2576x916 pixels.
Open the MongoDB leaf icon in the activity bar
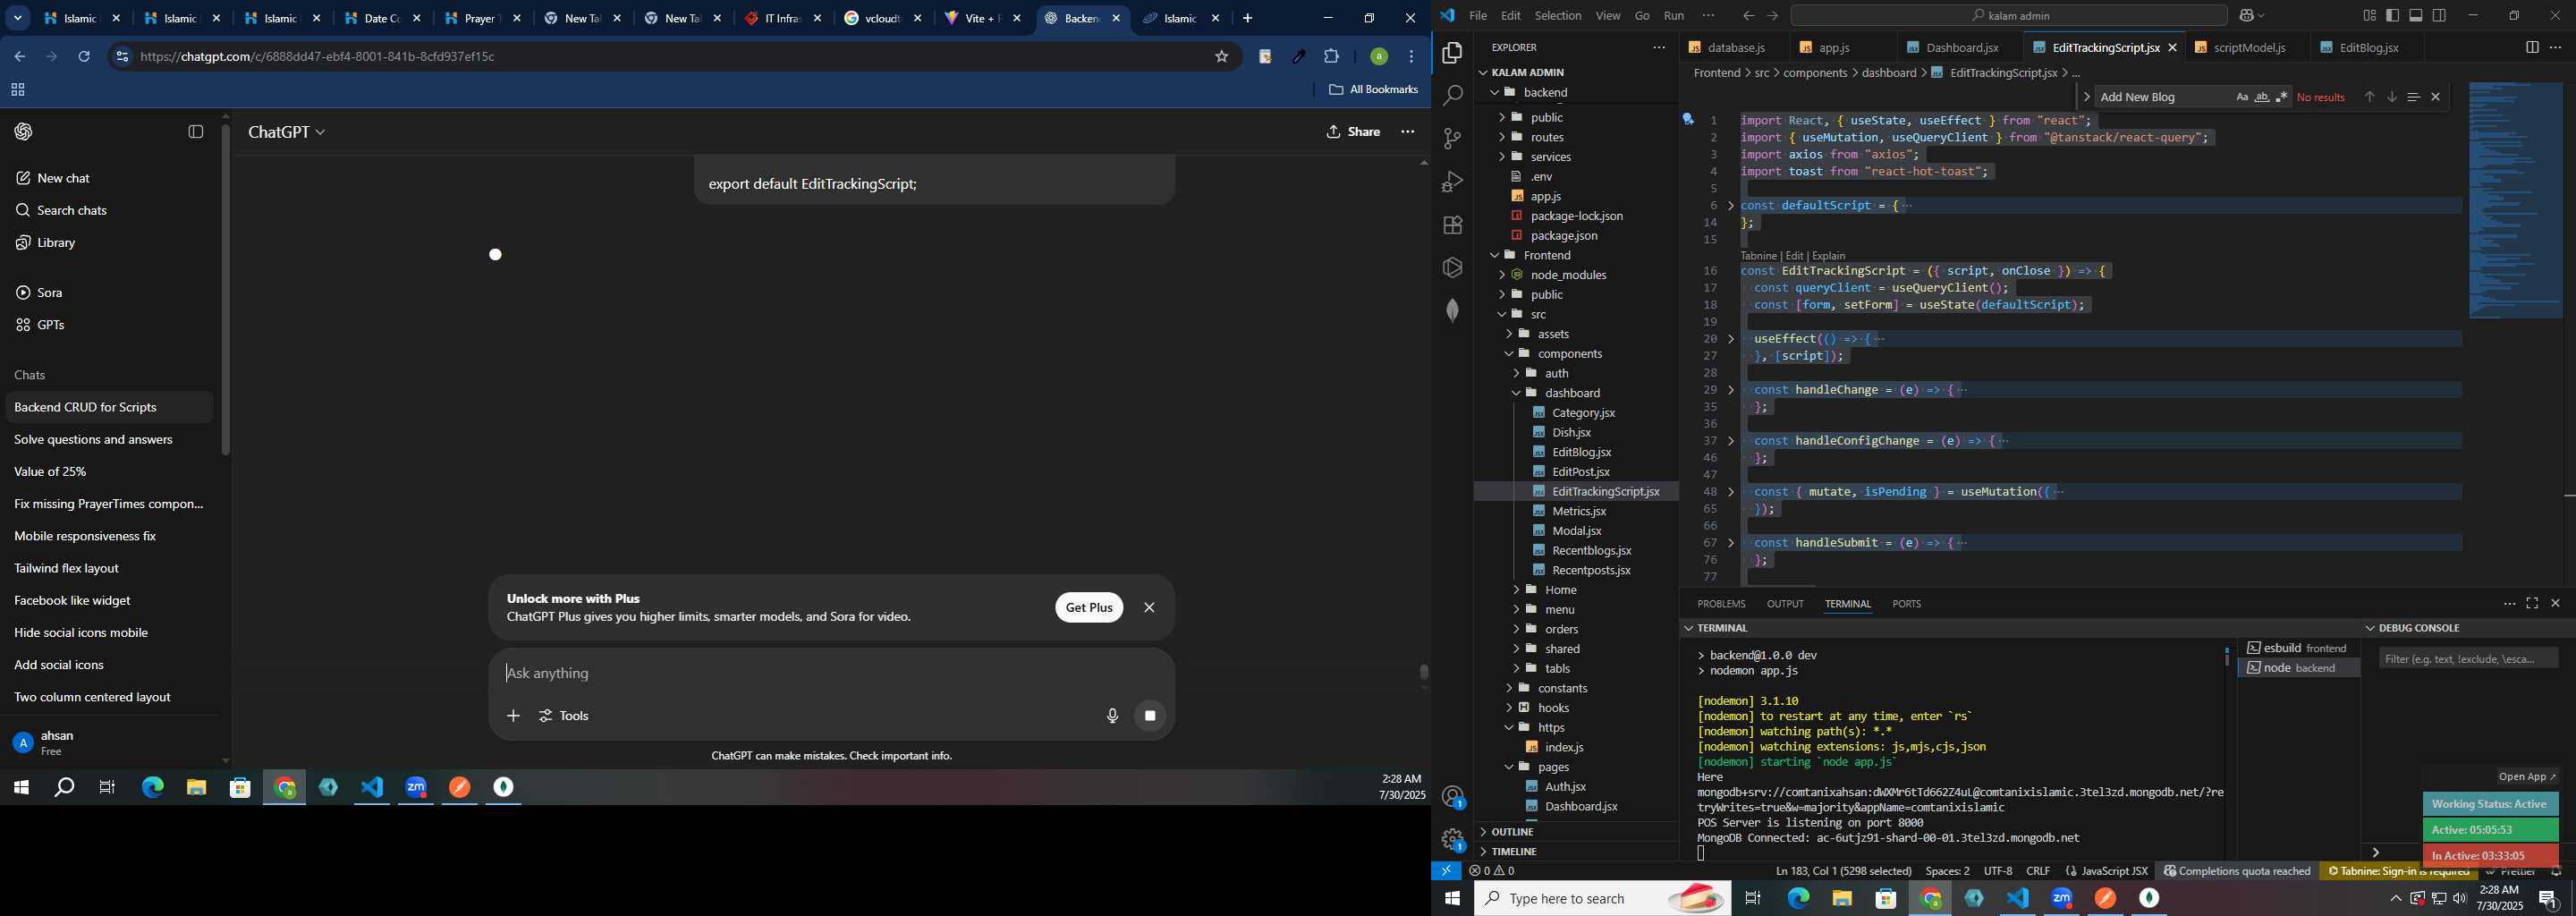[x=1452, y=311]
